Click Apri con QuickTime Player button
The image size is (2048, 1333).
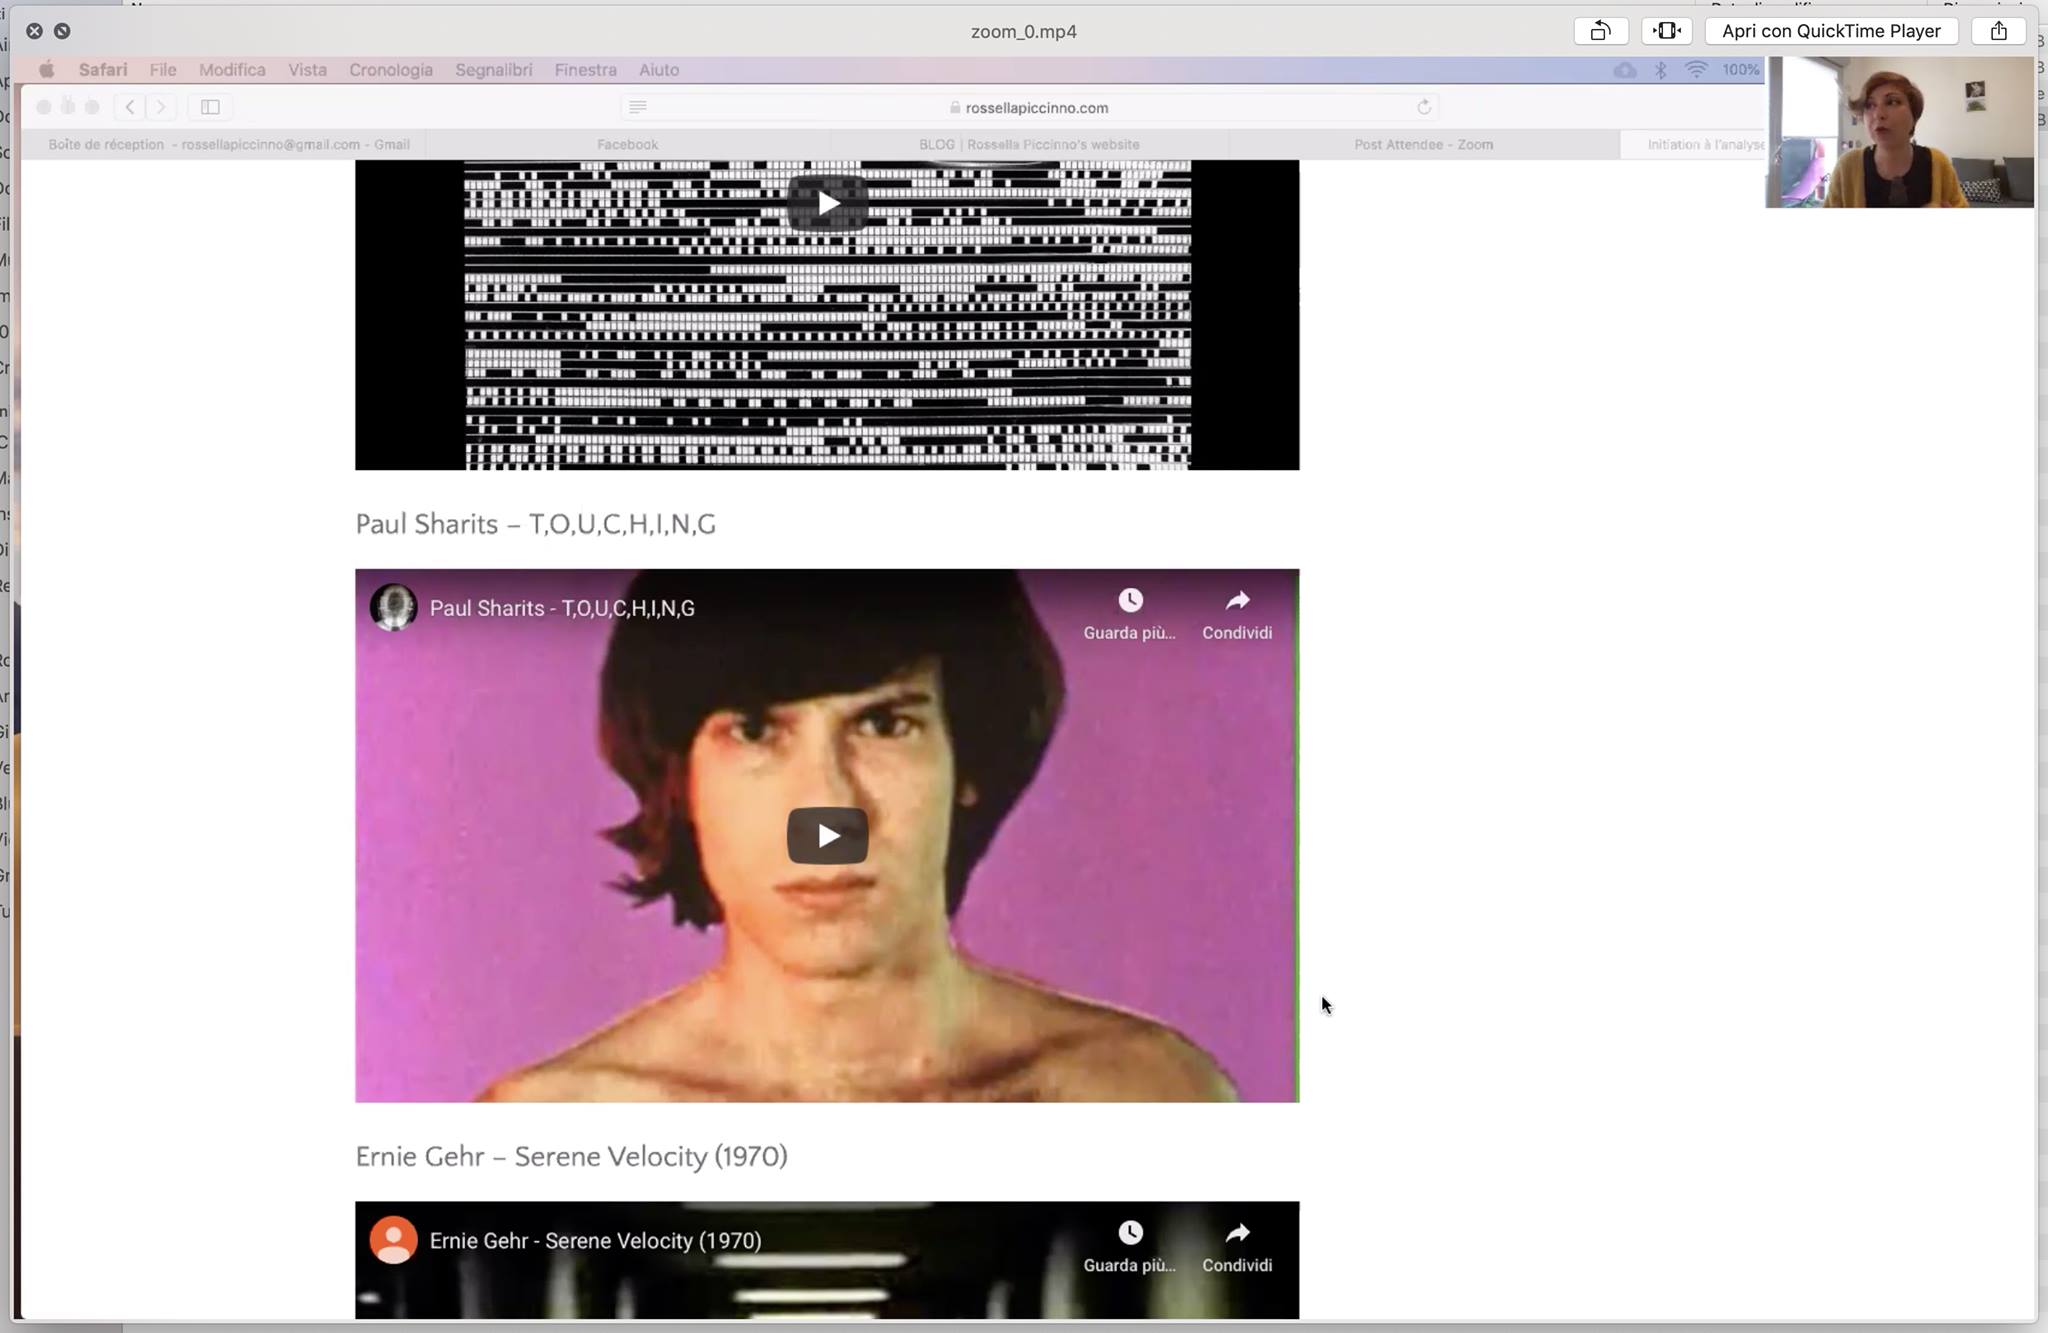1830,31
